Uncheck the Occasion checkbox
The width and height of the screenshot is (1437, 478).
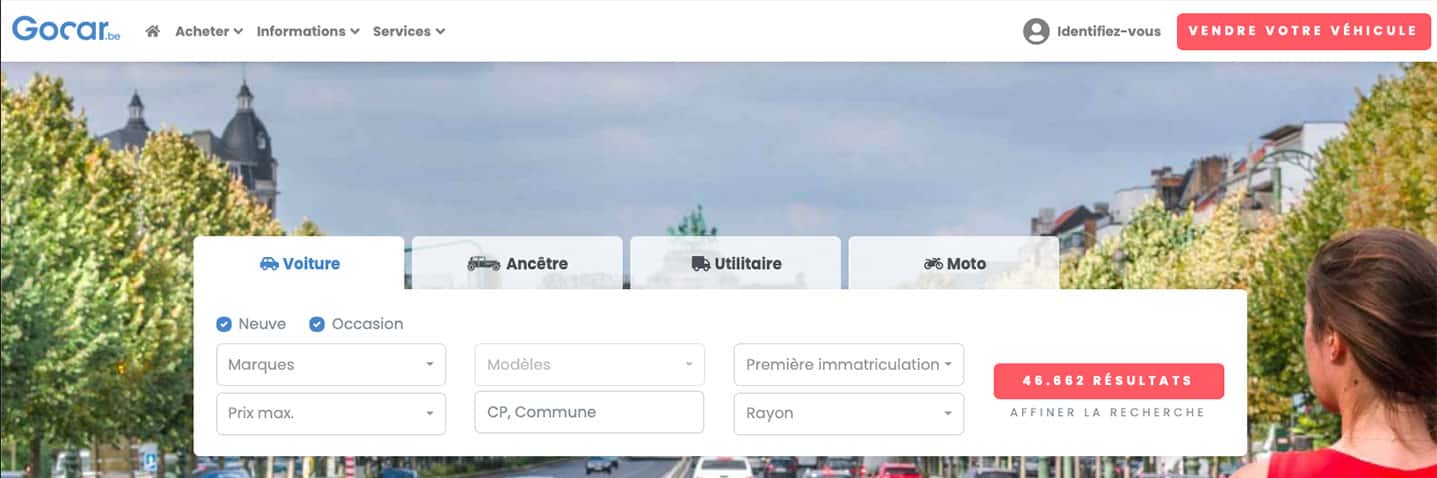click(317, 324)
